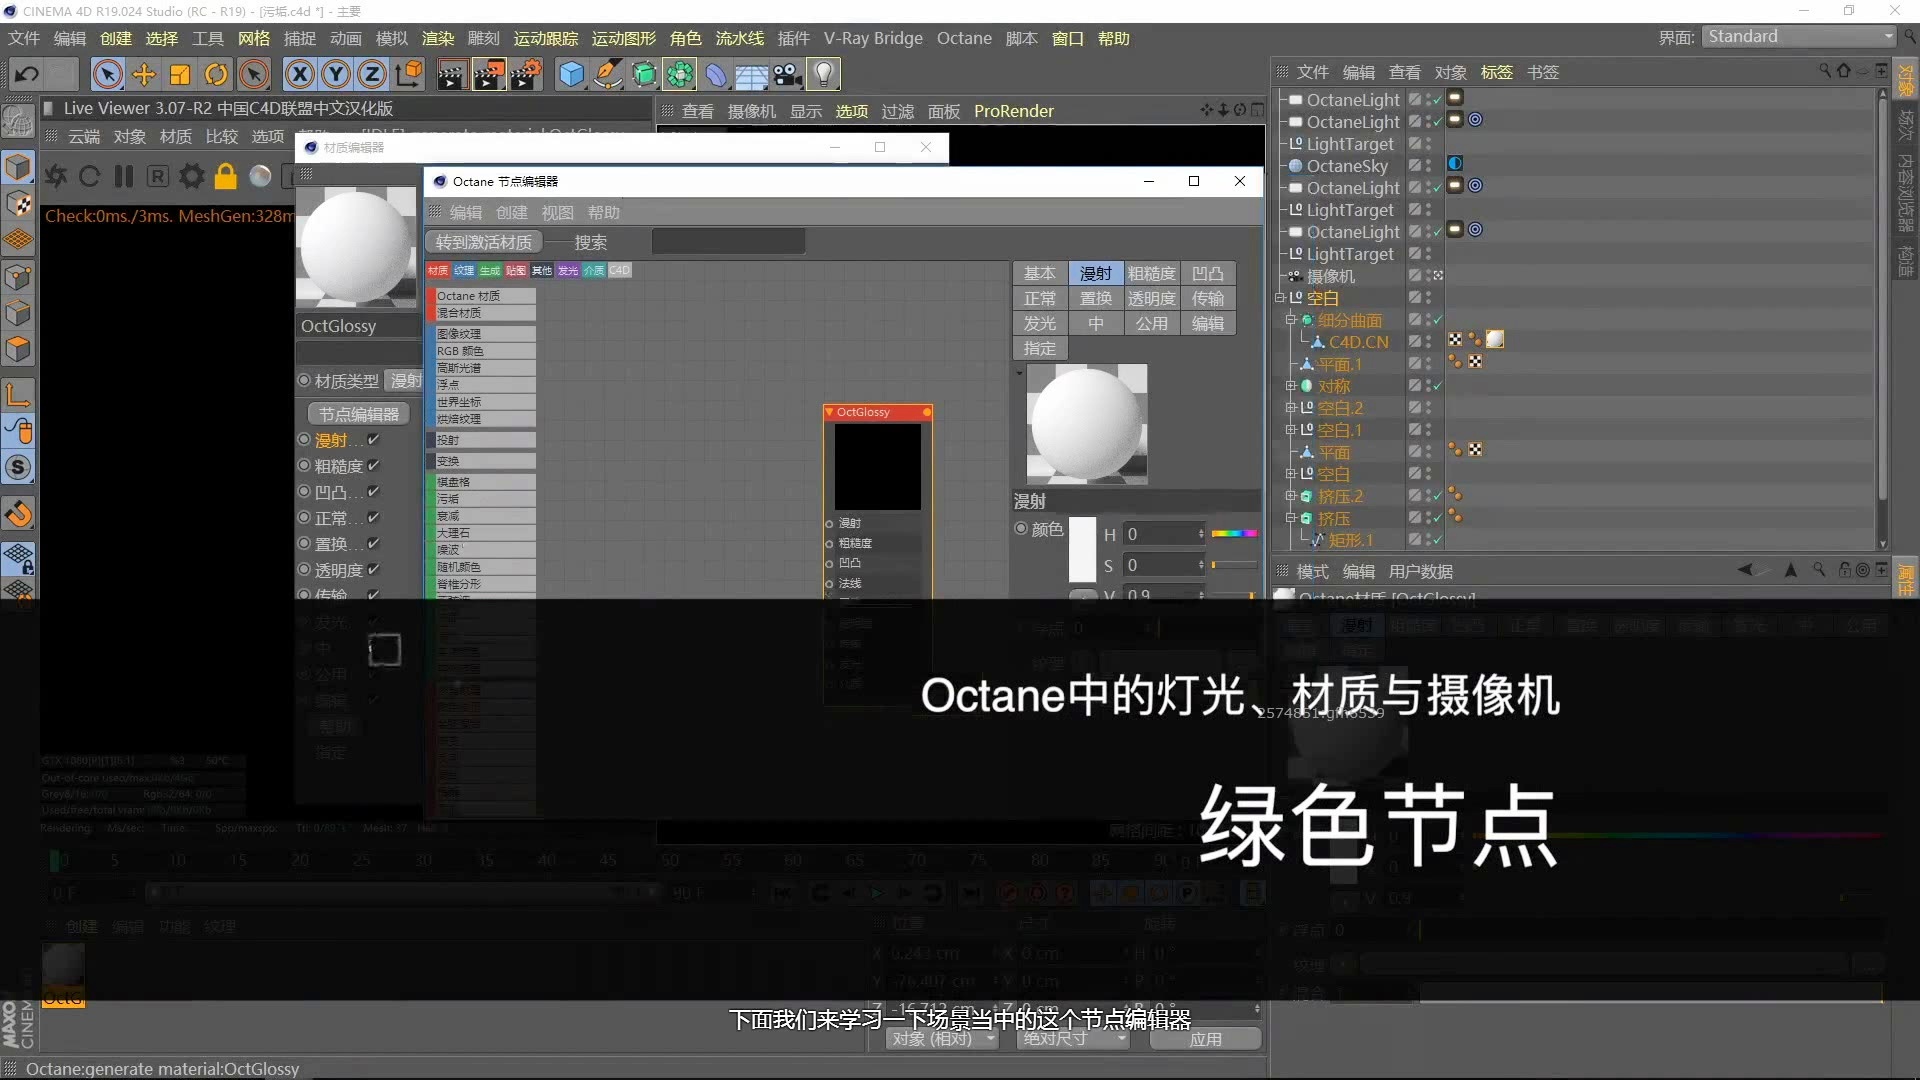Screen dimensions: 1920x1080
Task: Collapse the preview sphere disclosure arrow
Action: pyautogui.click(x=1019, y=373)
